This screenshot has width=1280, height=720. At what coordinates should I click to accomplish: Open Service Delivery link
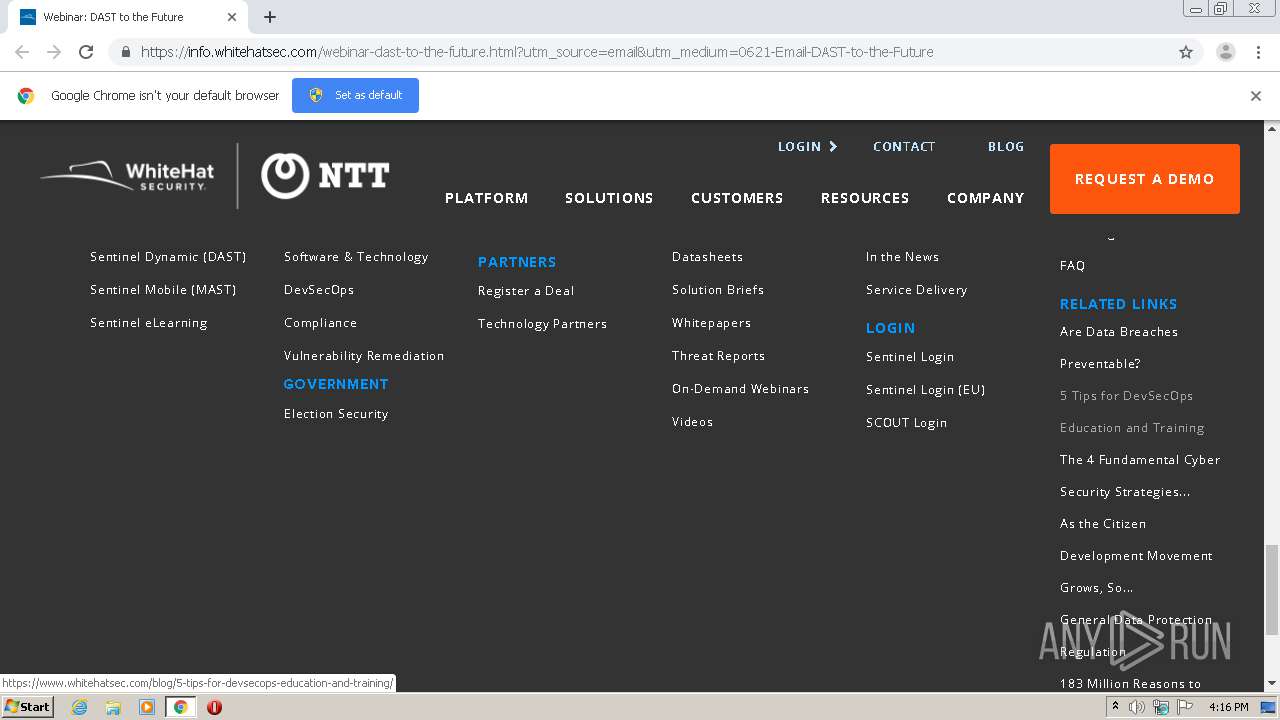pos(916,290)
